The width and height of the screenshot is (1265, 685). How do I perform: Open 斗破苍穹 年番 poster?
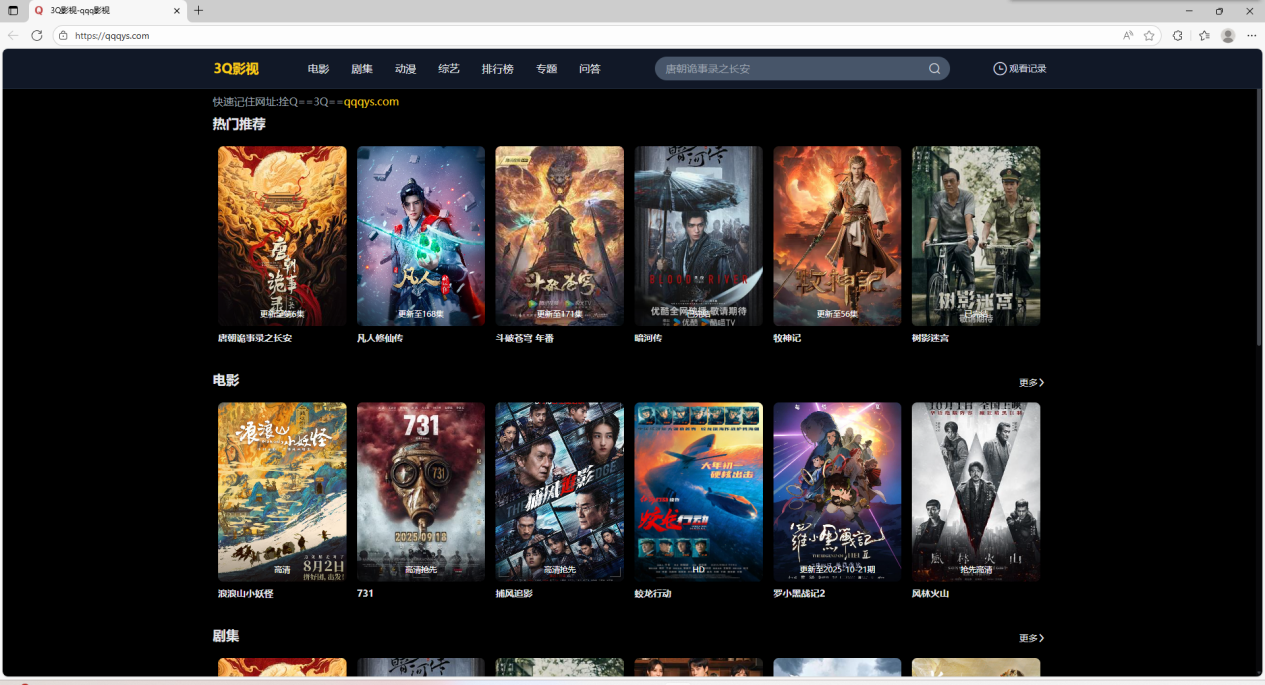coord(559,236)
